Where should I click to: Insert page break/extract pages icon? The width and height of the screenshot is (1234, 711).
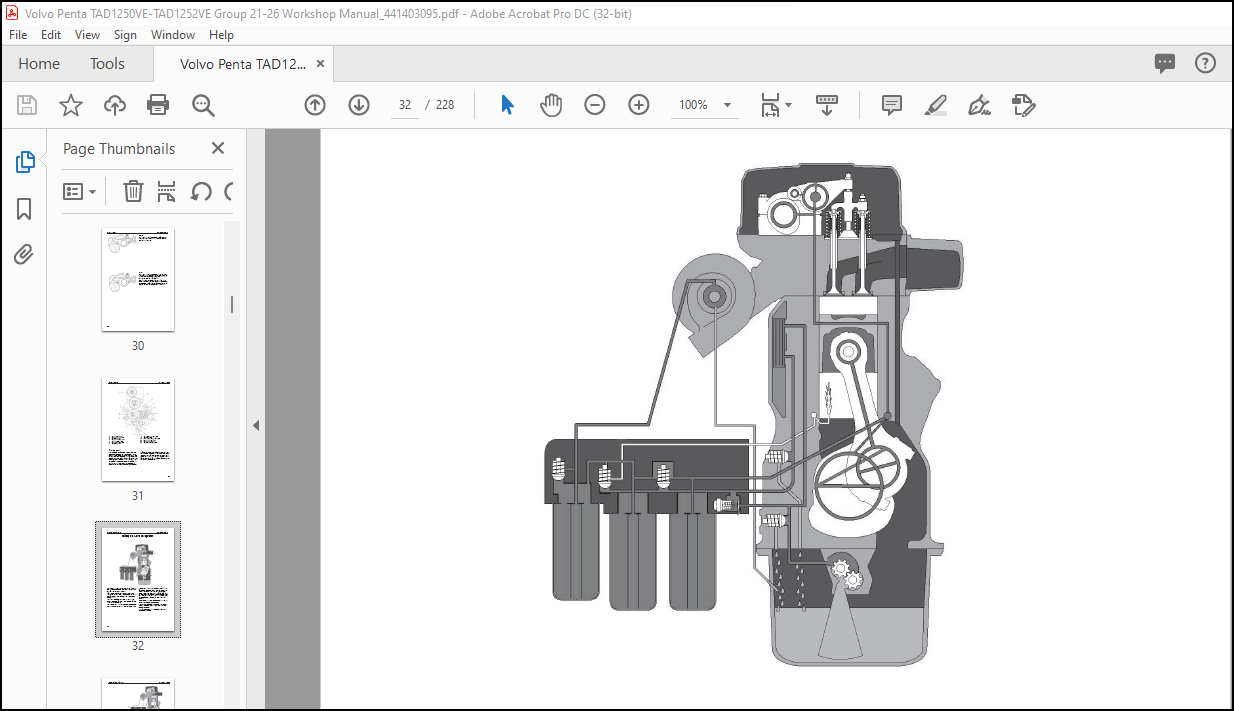pos(167,191)
